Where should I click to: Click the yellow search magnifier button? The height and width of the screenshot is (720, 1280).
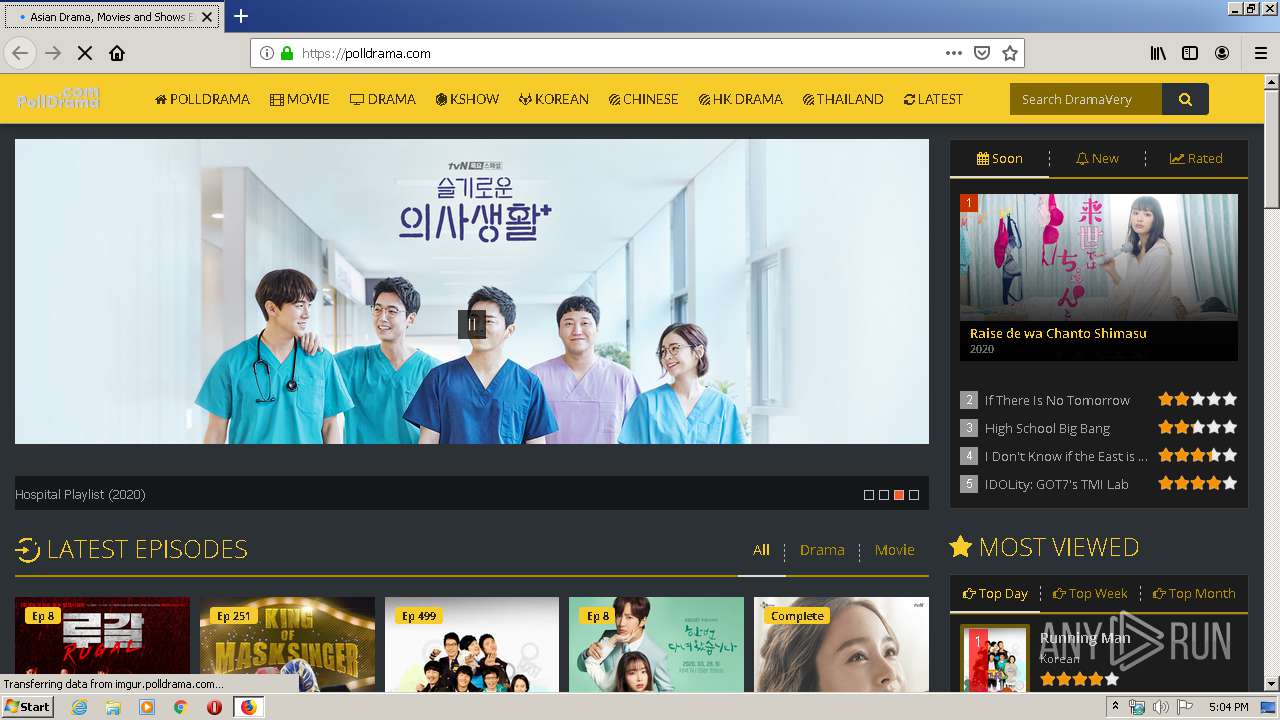(1185, 99)
